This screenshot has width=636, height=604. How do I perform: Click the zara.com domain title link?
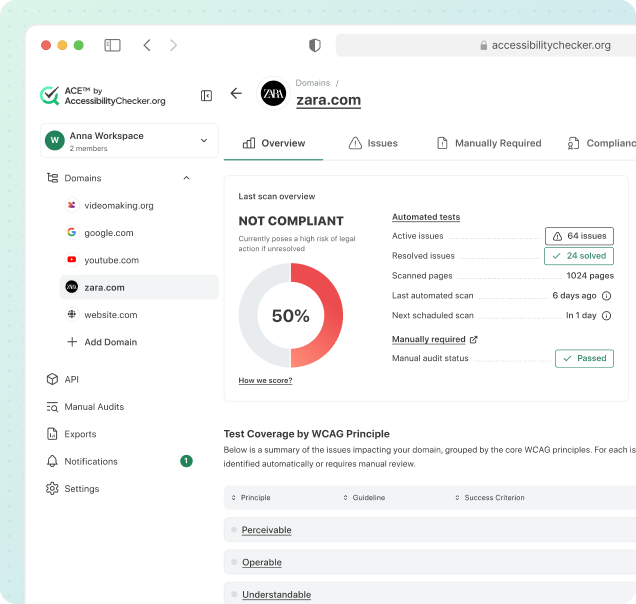(x=329, y=100)
